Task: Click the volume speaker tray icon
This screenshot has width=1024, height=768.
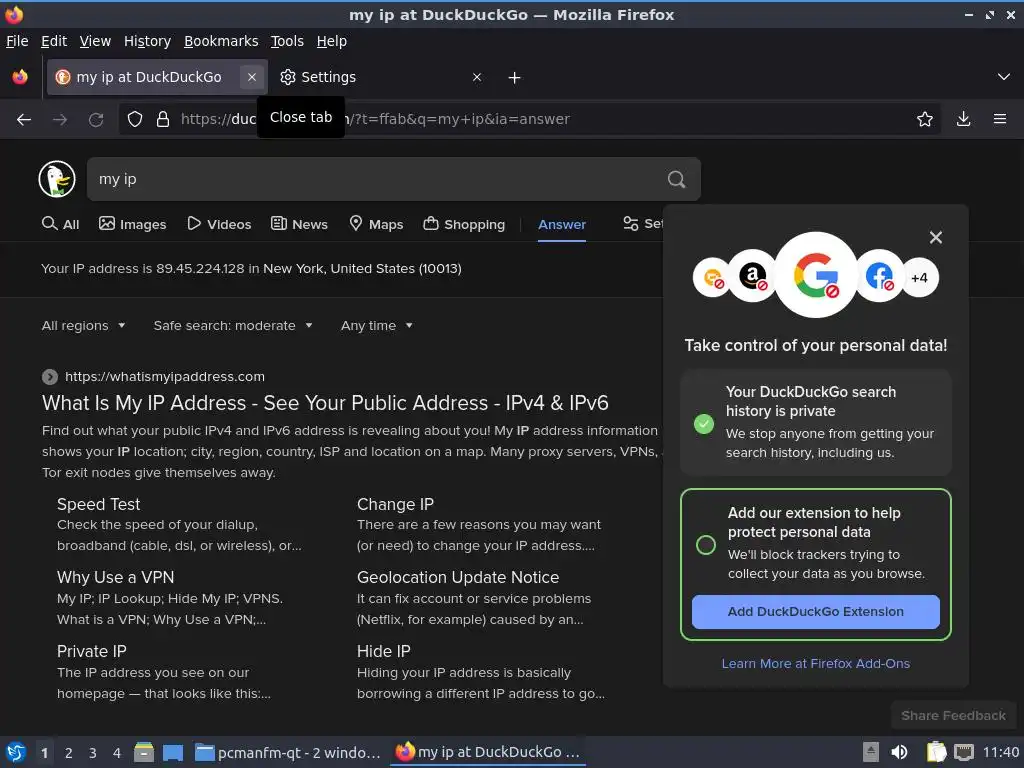Action: pyautogui.click(x=899, y=752)
